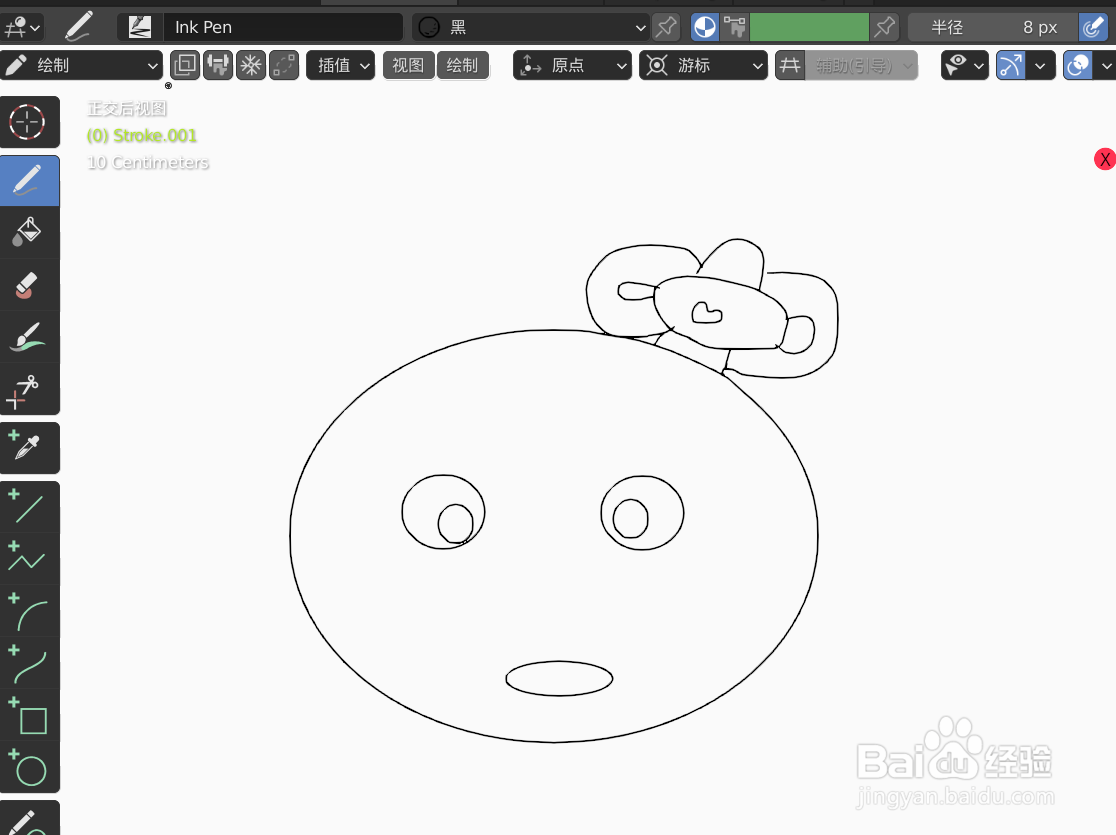The height and width of the screenshot is (835, 1116).
Task: Open the 绘制 menu next to 视图
Action: pos(462,65)
